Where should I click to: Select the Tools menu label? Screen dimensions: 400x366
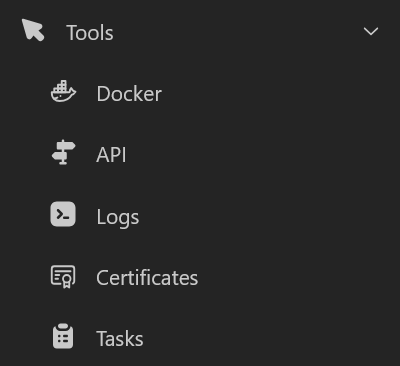point(90,33)
